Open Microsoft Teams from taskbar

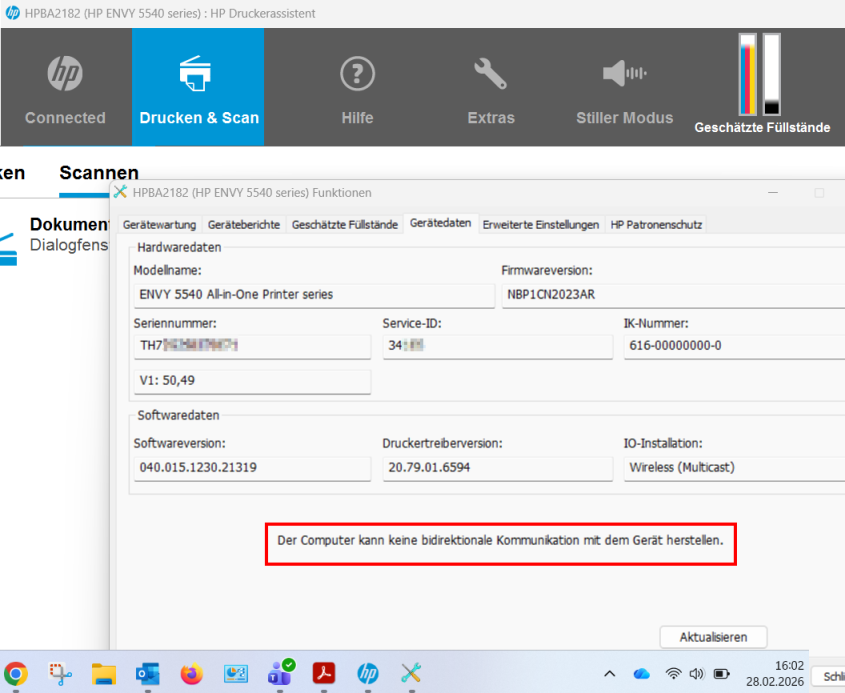click(x=280, y=673)
